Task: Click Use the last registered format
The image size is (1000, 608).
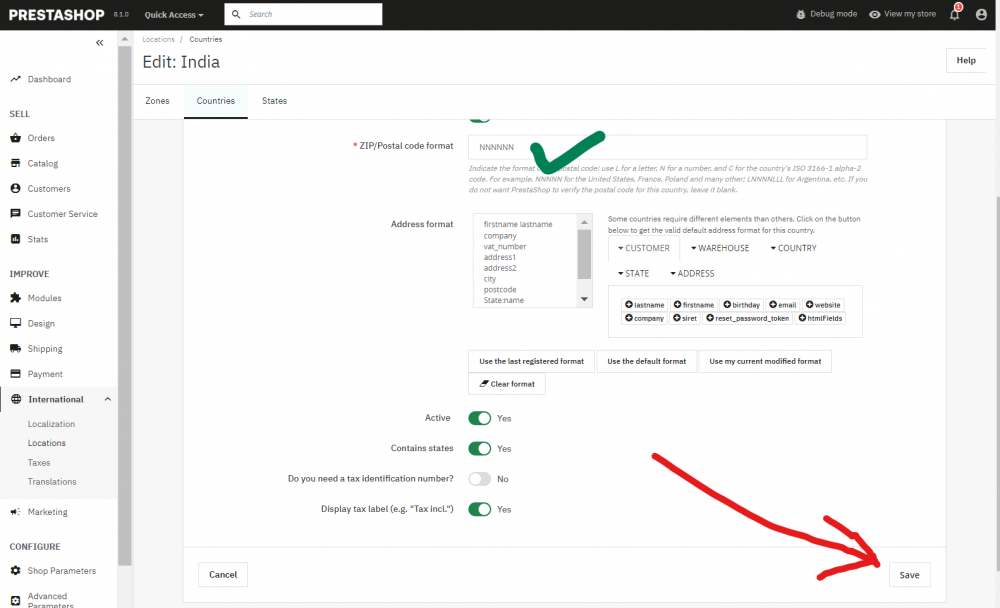Action: pos(531,361)
